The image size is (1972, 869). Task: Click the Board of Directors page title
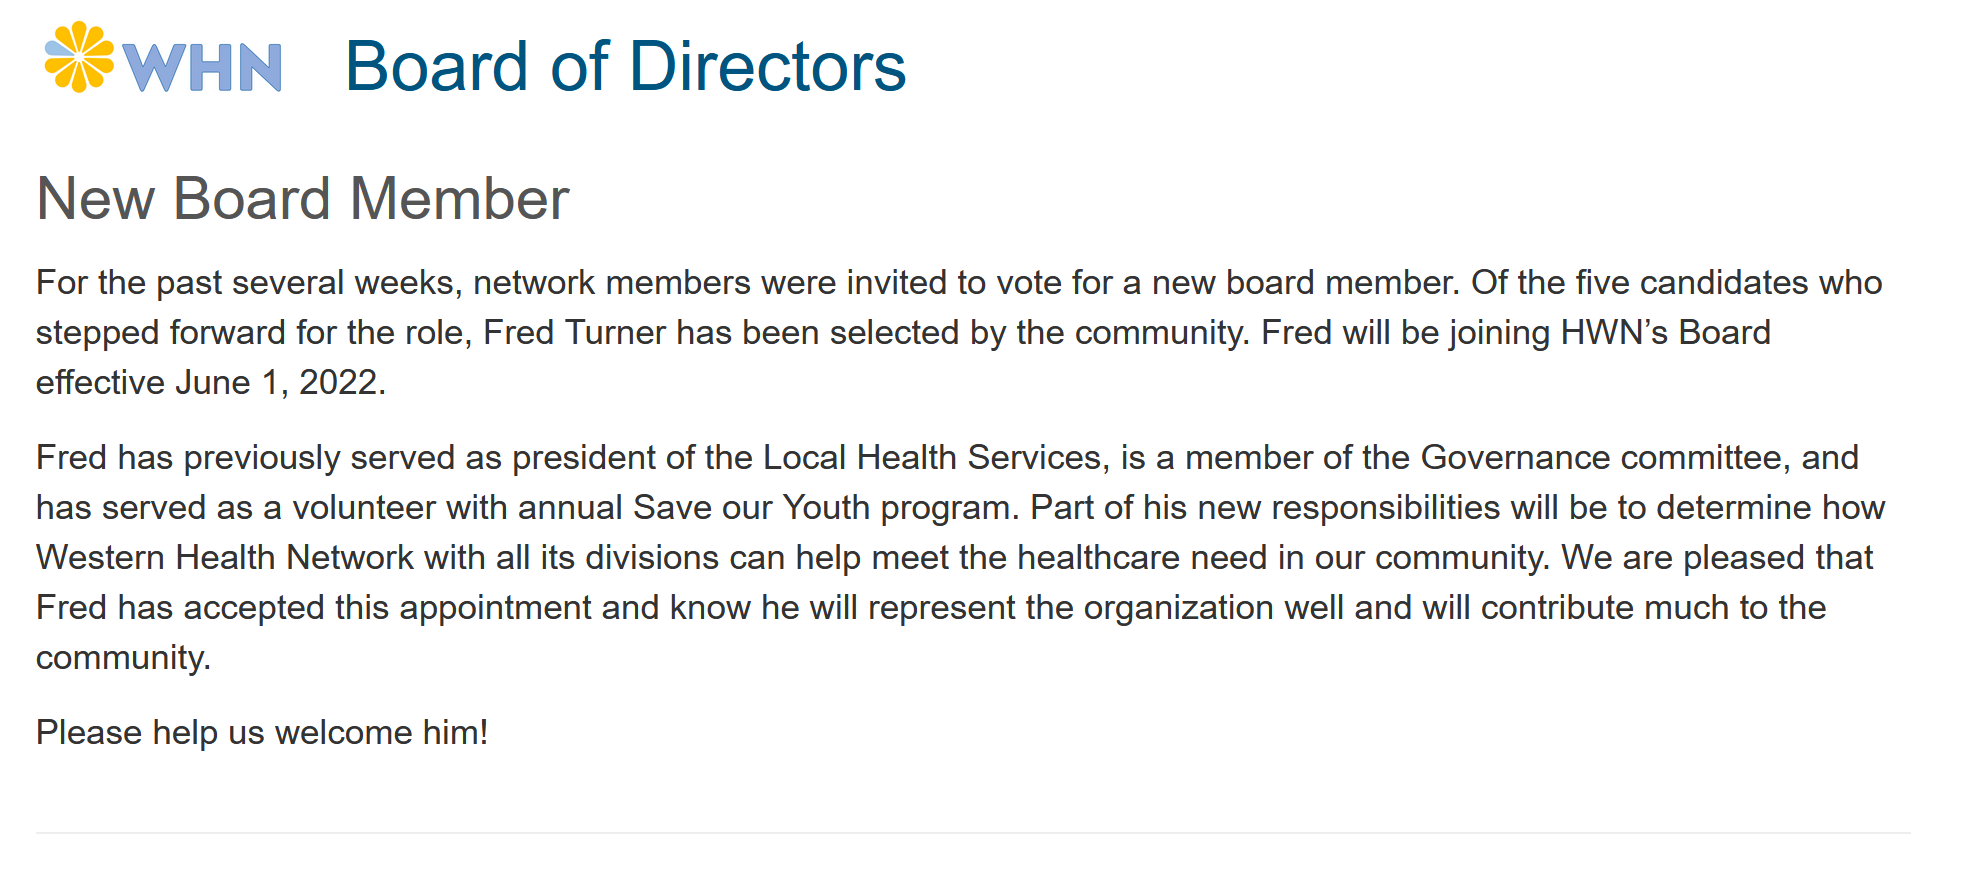[x=625, y=67]
